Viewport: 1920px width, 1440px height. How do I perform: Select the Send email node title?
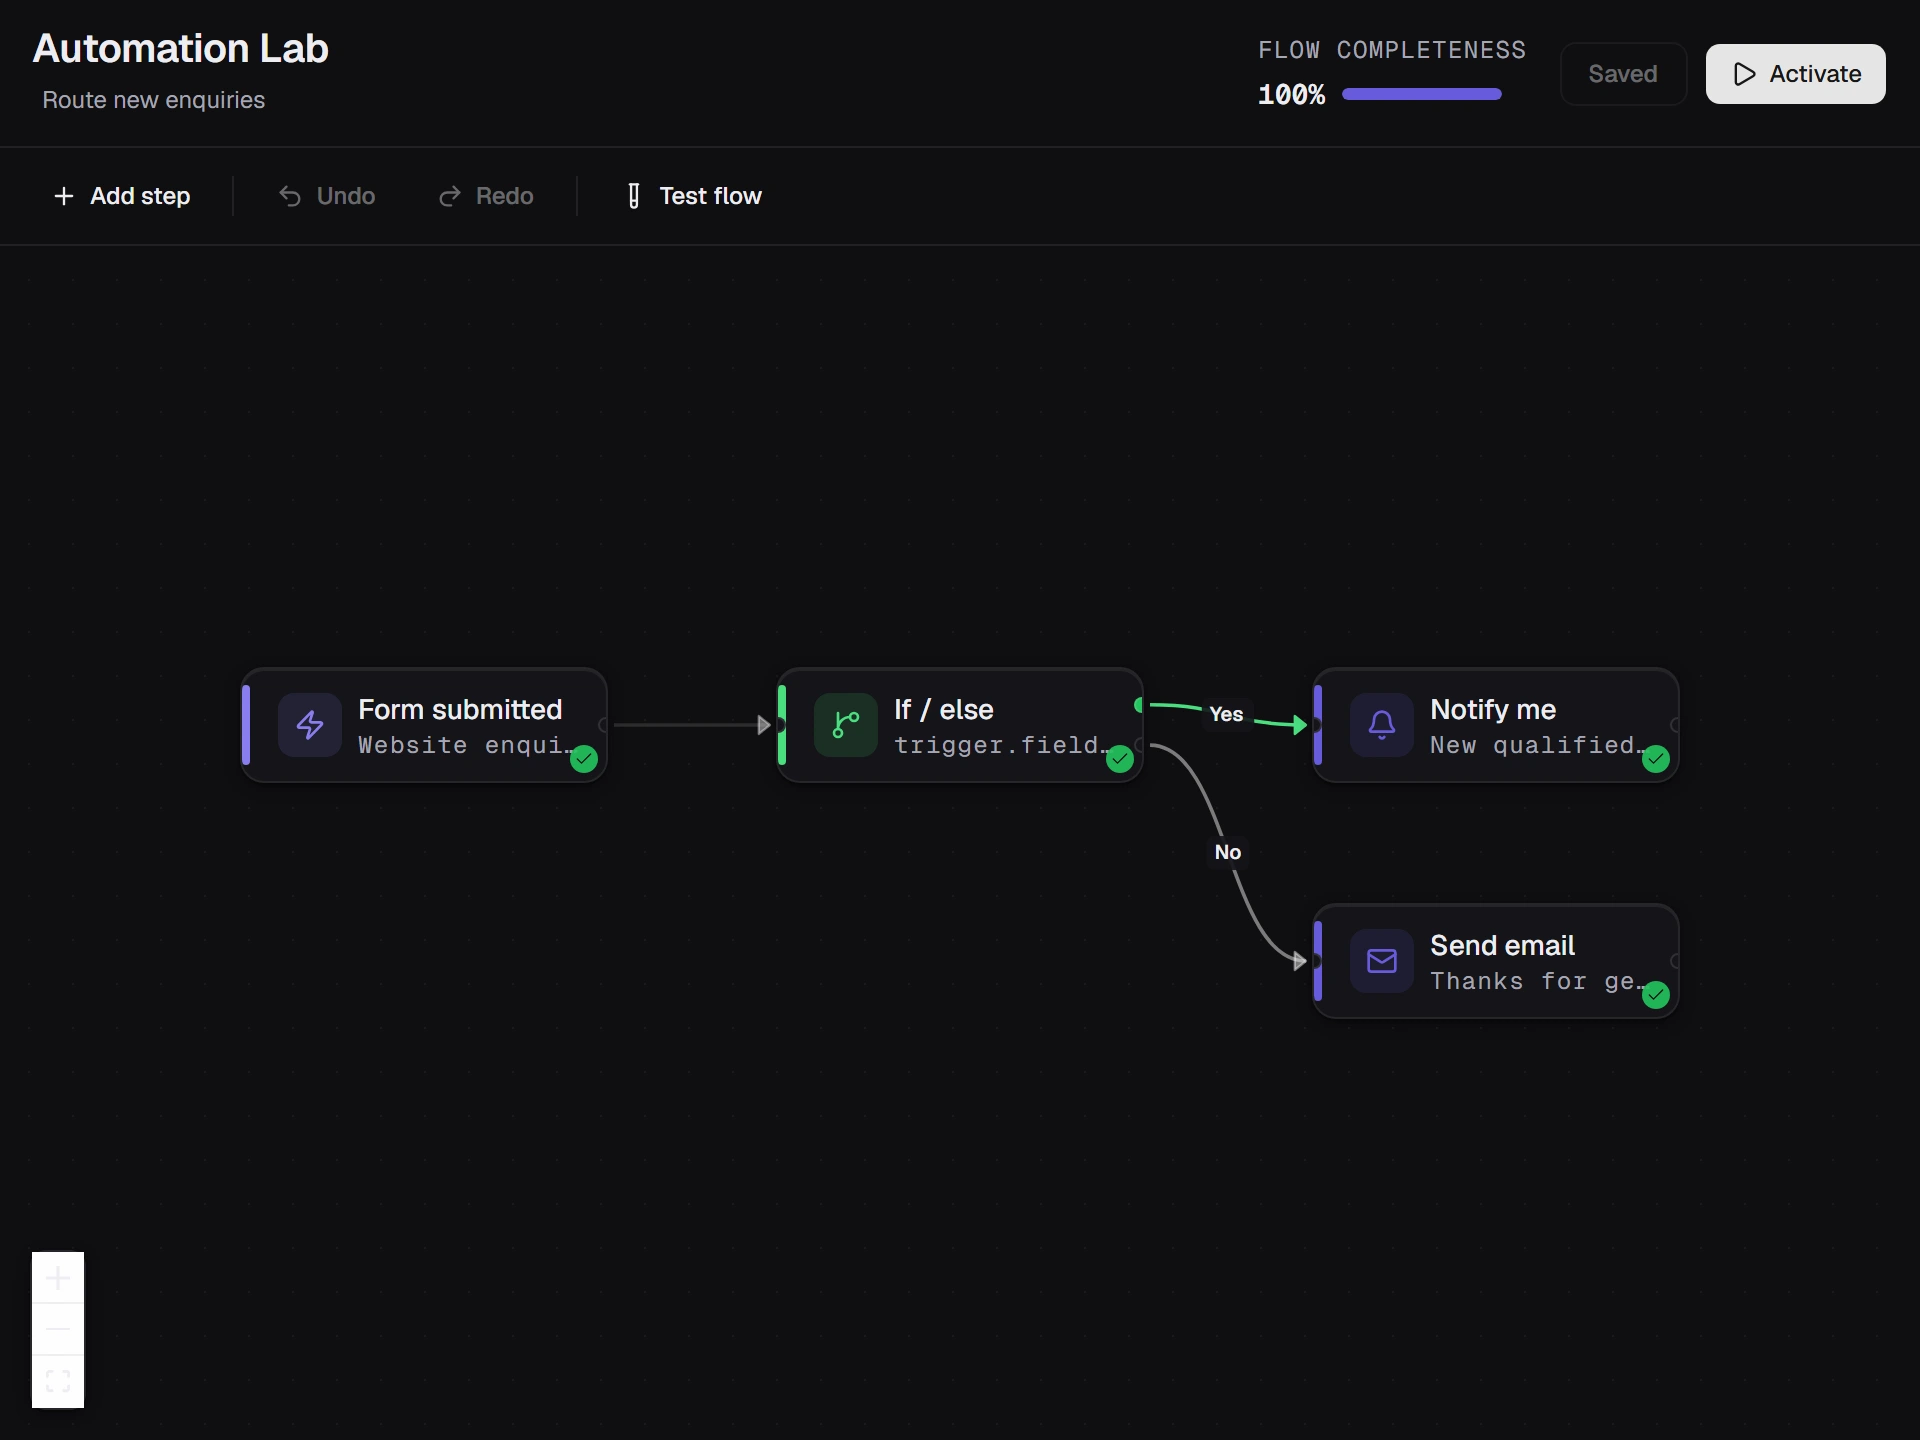tap(1502, 945)
